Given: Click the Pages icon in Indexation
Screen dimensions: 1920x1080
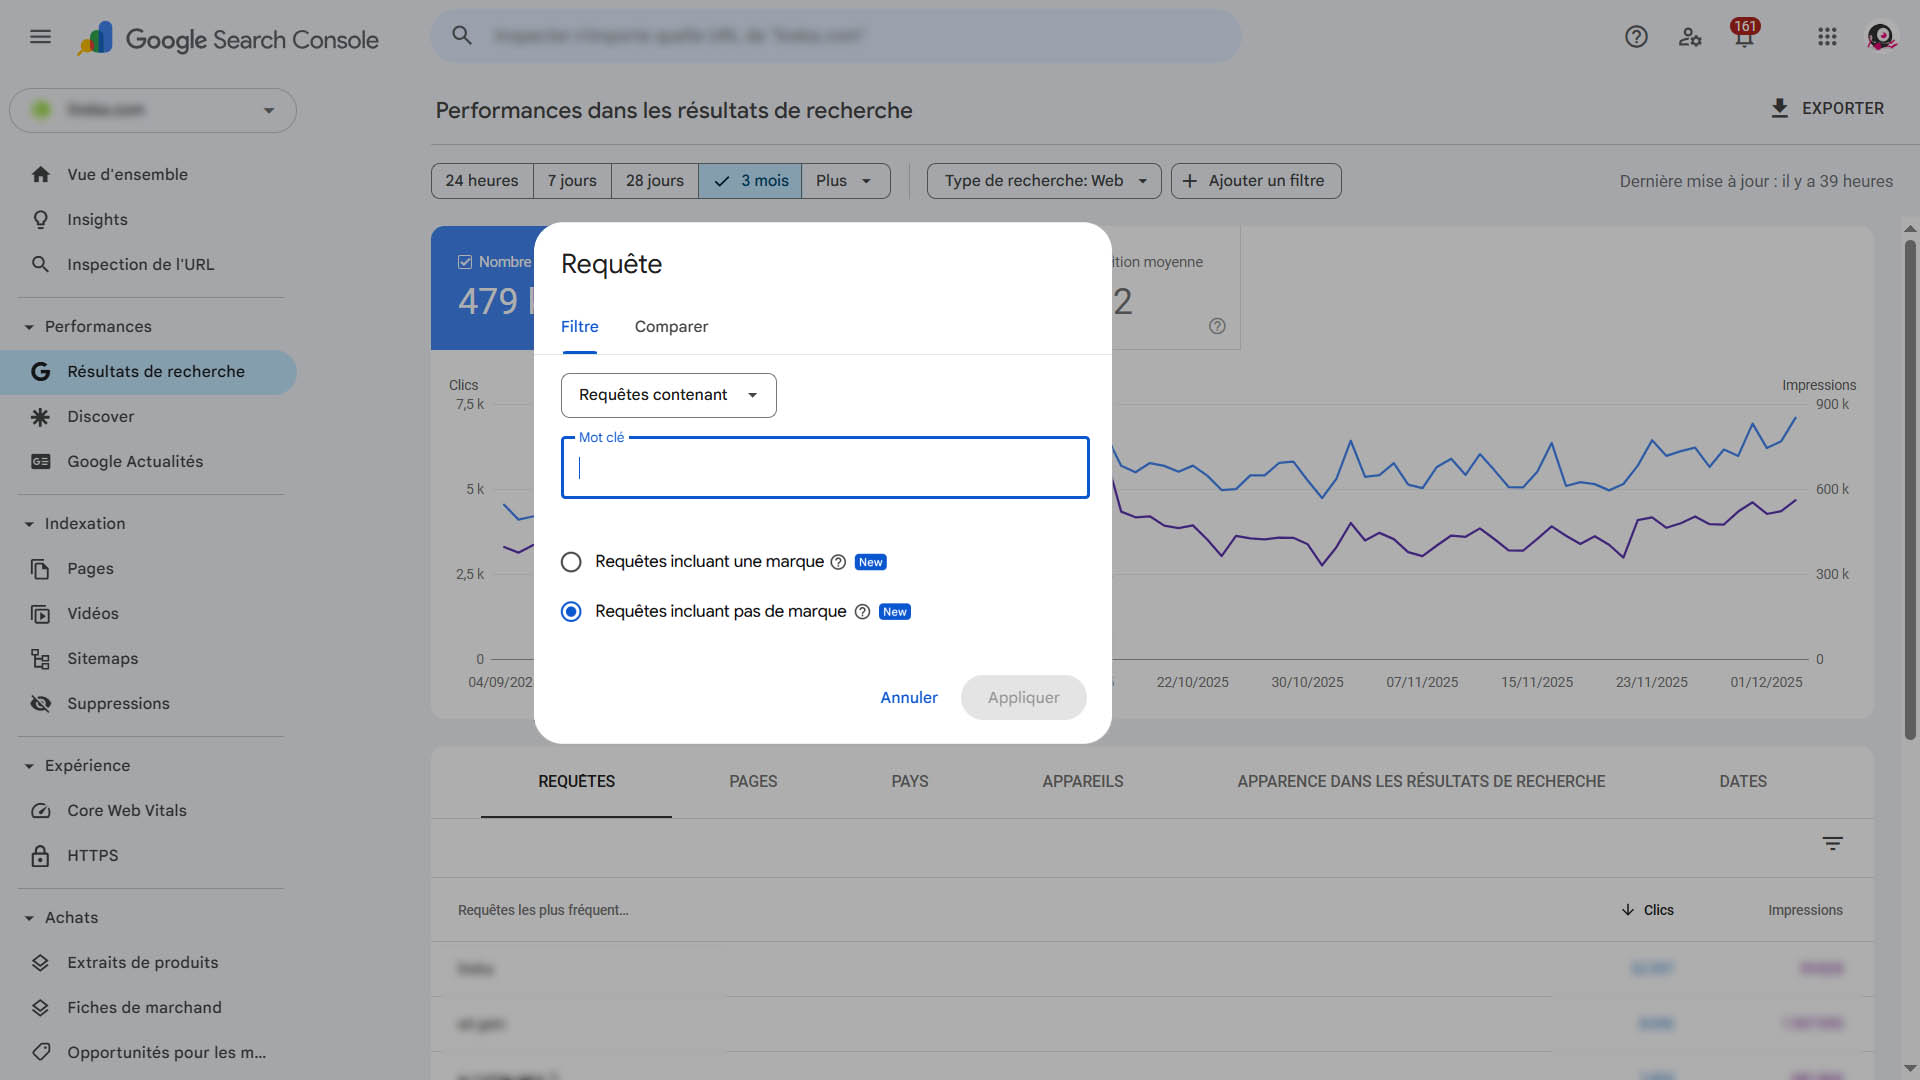Looking at the screenshot, I should (40, 568).
